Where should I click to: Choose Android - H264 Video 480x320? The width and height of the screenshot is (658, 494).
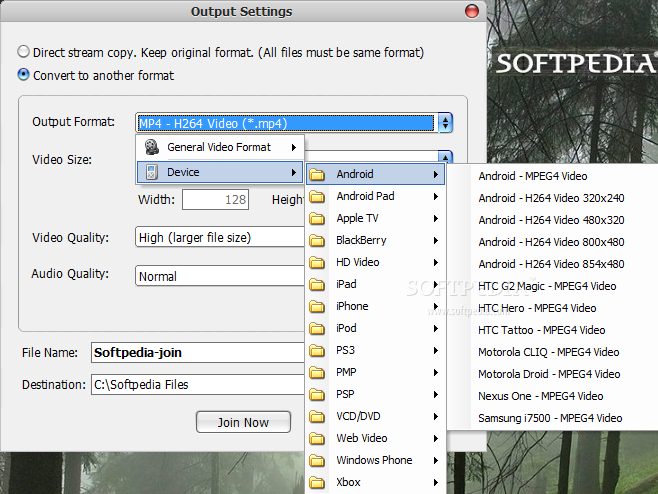click(x=551, y=220)
